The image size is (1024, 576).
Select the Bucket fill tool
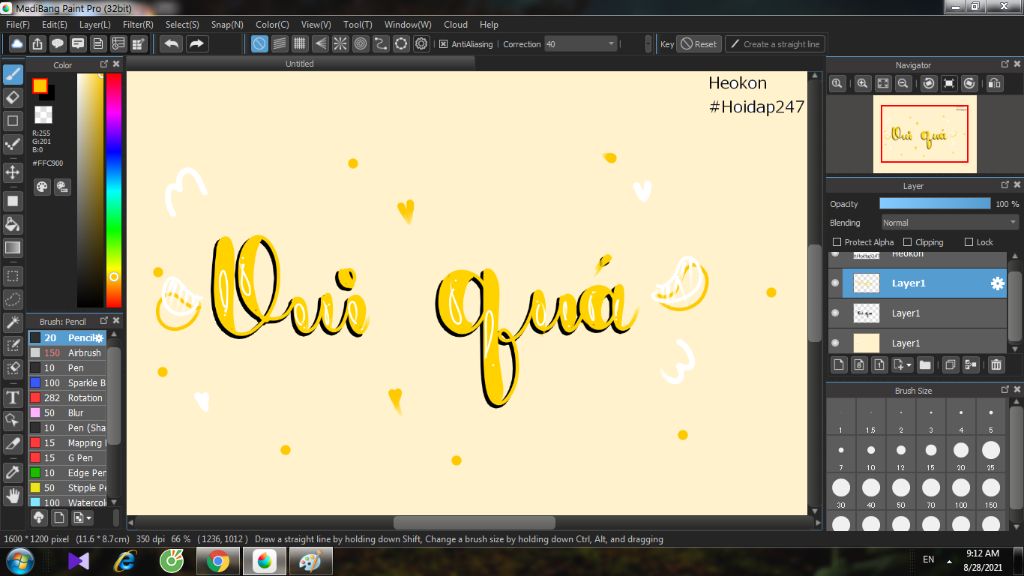pyautogui.click(x=12, y=225)
